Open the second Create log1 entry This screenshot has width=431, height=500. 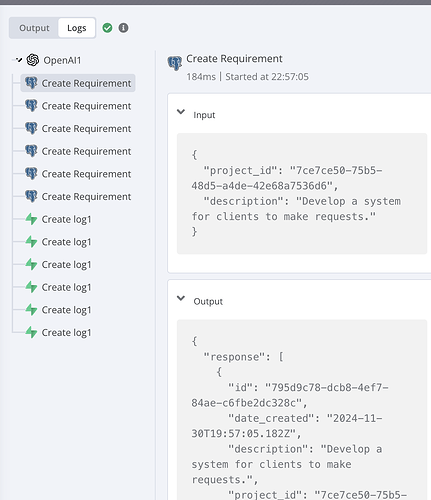58,242
